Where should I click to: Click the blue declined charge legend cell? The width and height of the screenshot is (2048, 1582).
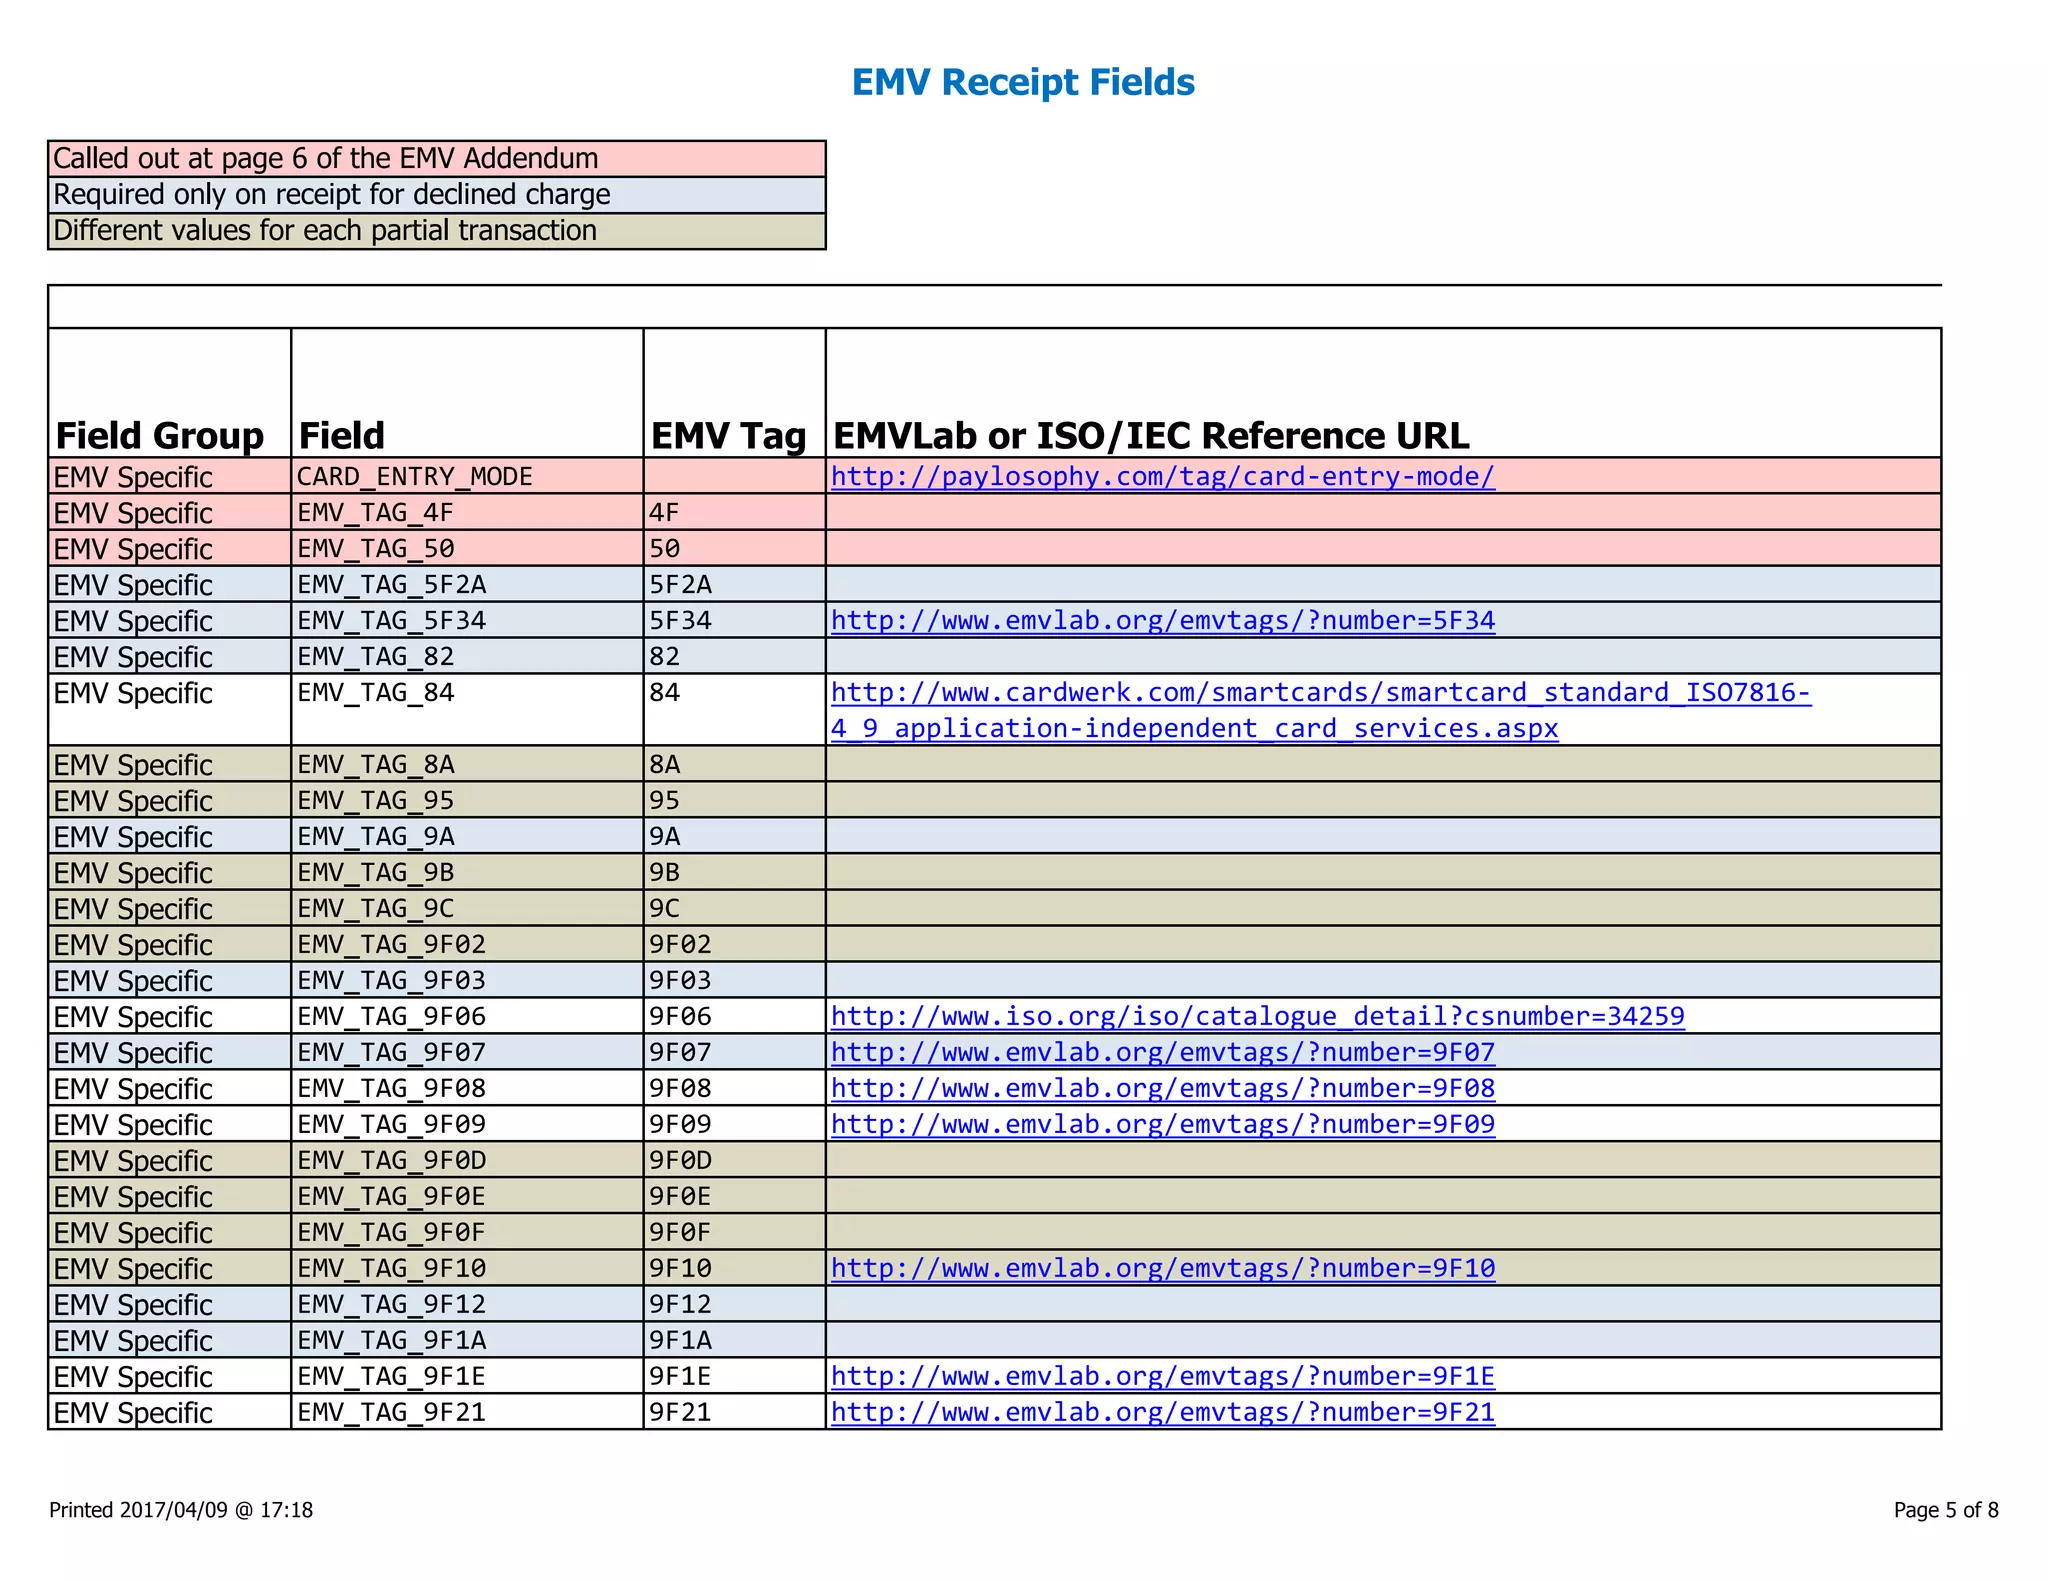[x=436, y=194]
